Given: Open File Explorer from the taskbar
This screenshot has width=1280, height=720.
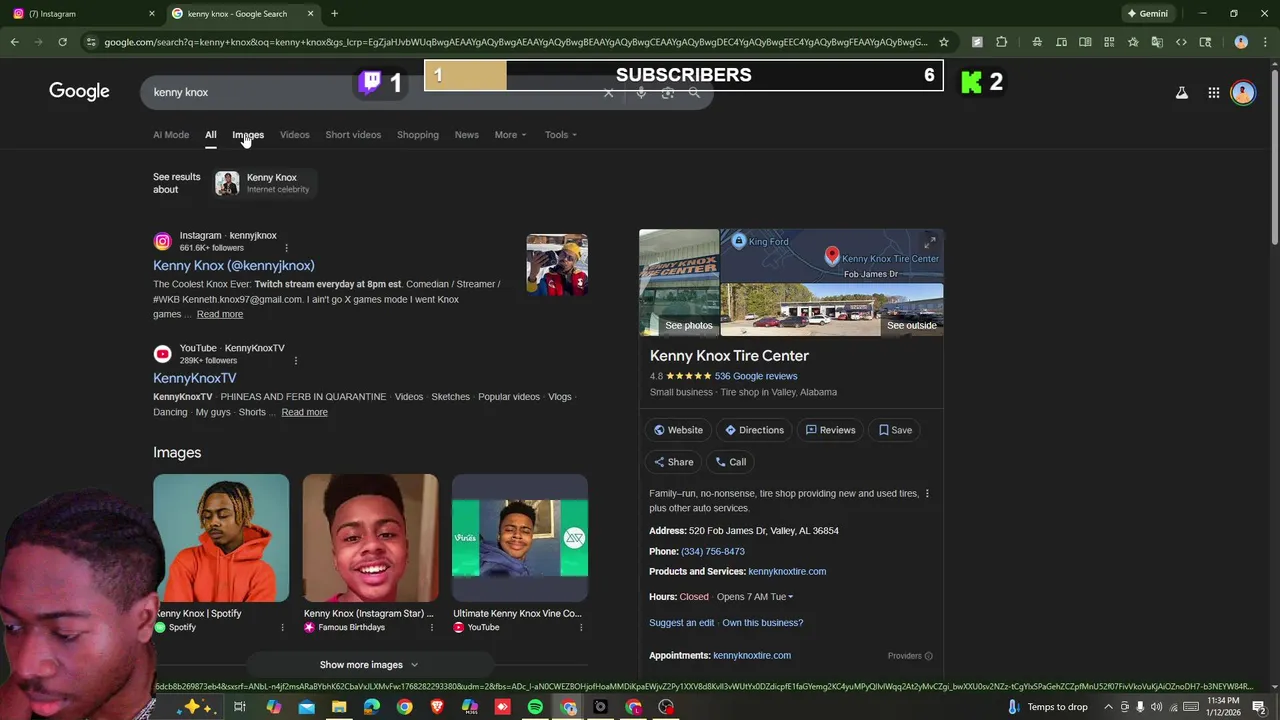Looking at the screenshot, I should (339, 707).
